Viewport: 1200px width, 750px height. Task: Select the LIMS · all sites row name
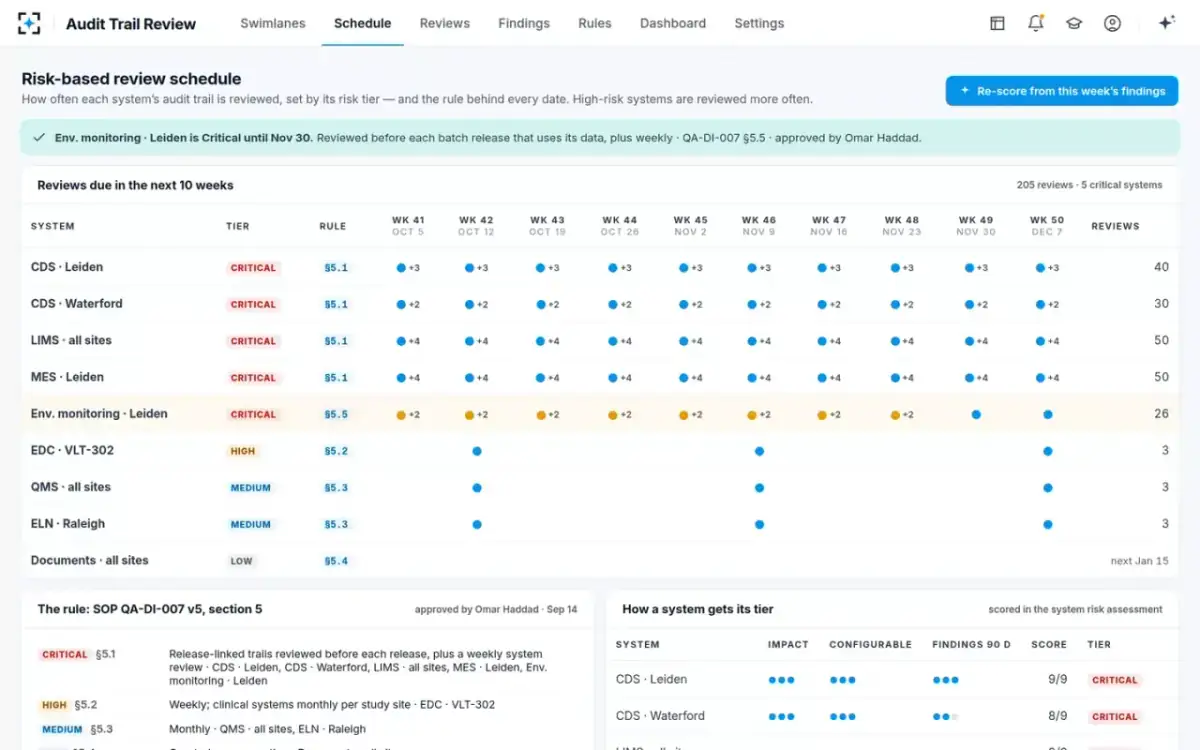[x=71, y=340]
